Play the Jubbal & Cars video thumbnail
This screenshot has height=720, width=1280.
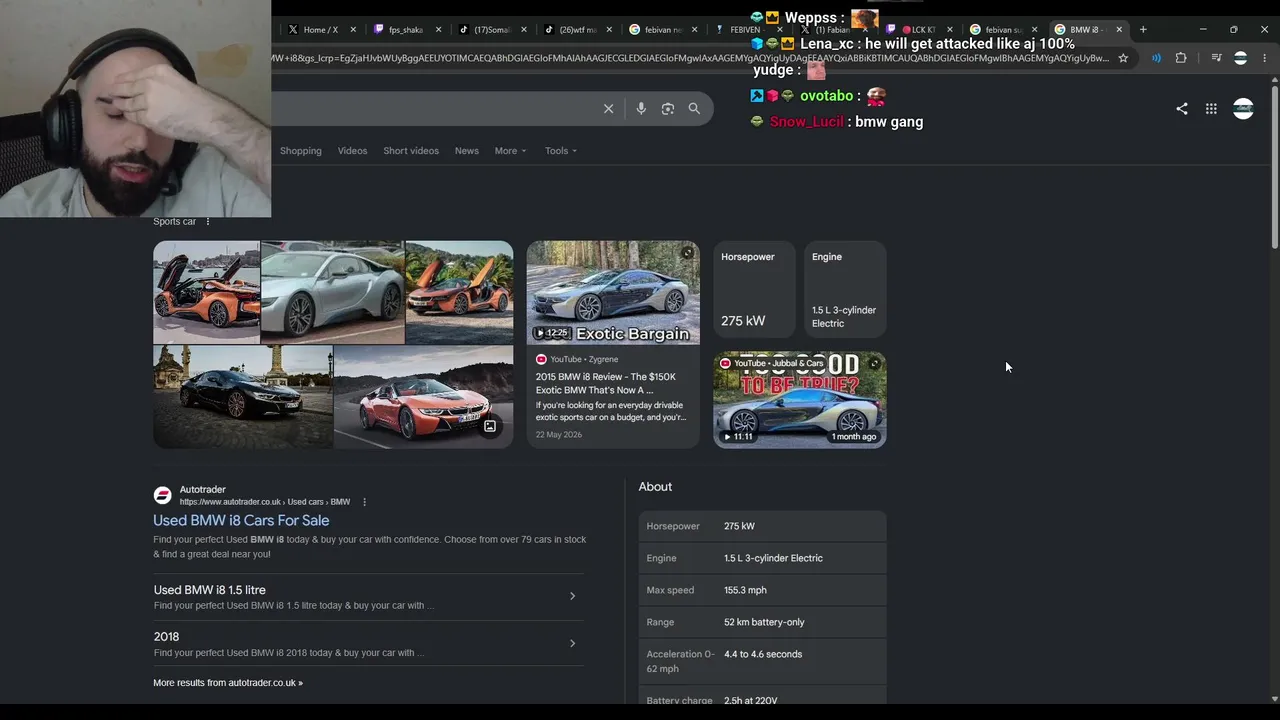[x=800, y=400]
